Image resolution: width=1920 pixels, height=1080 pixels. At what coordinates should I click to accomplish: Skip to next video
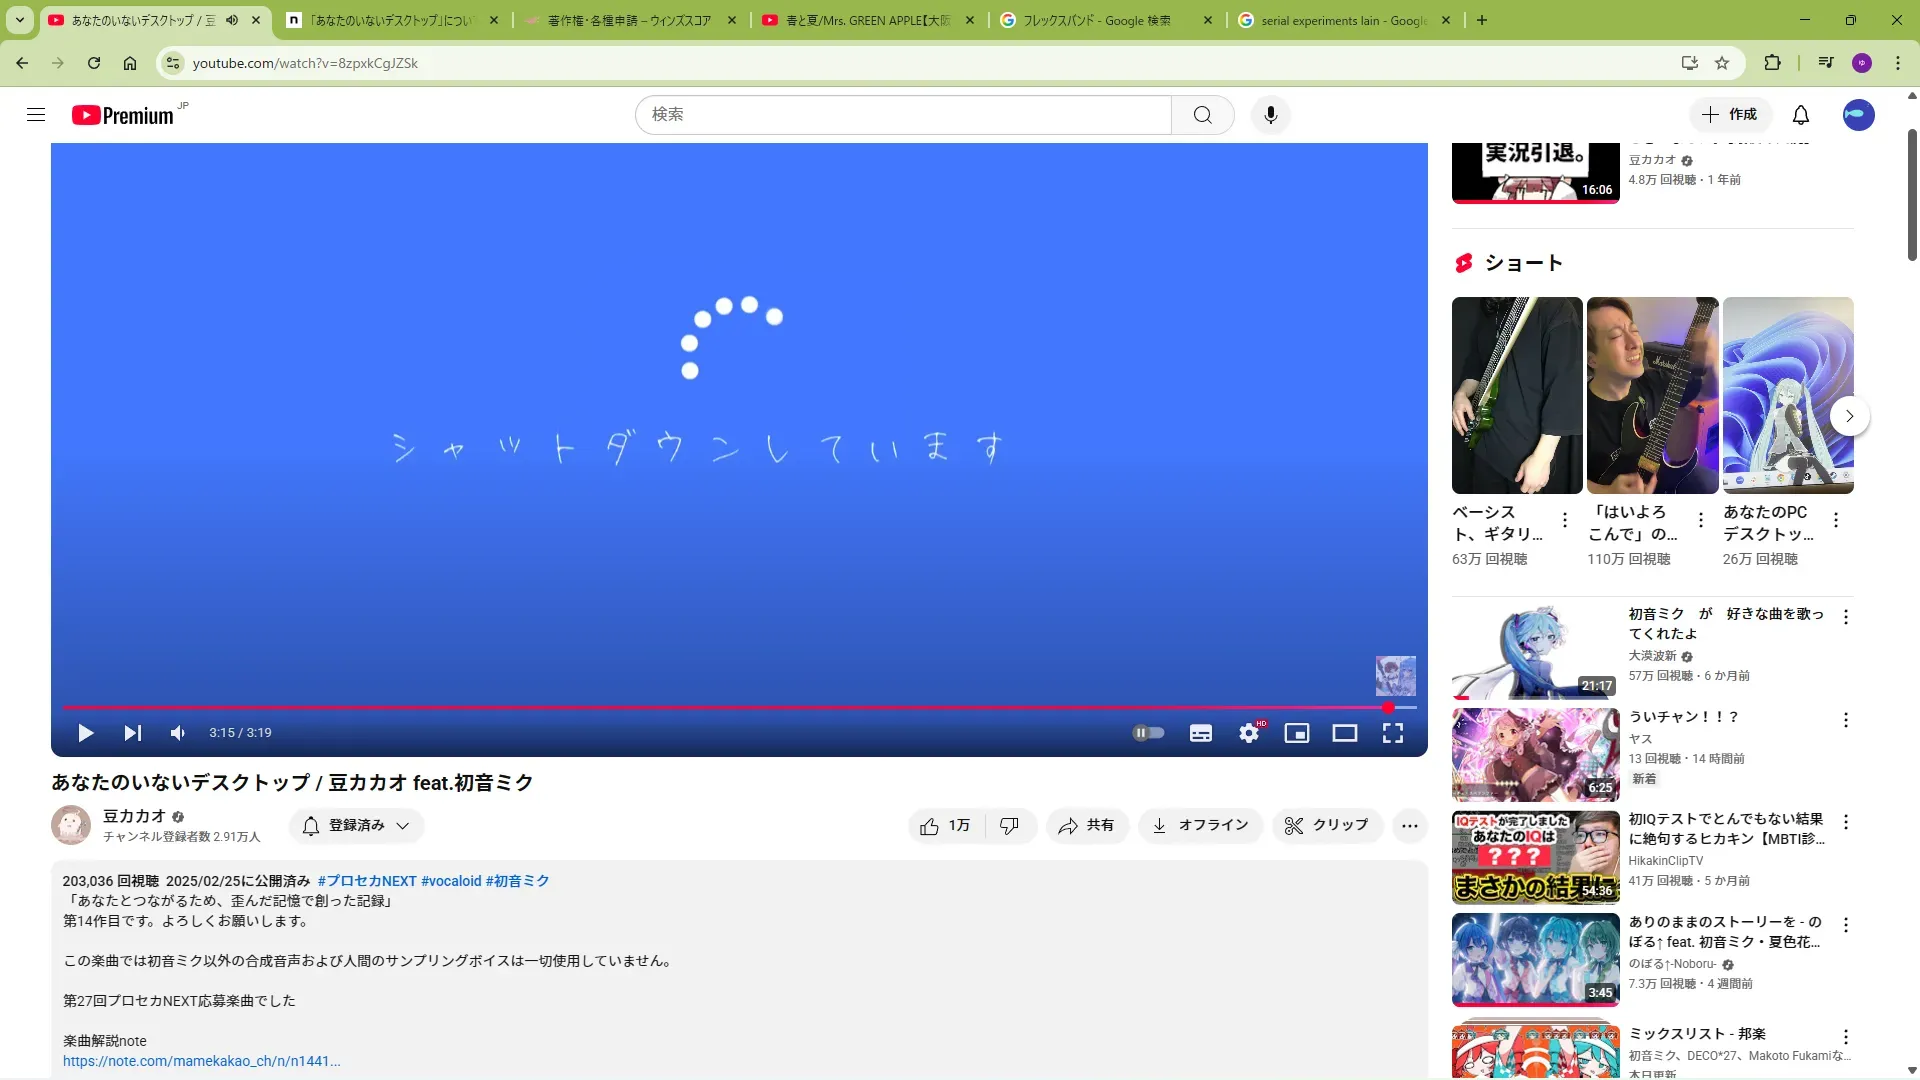pos(132,733)
